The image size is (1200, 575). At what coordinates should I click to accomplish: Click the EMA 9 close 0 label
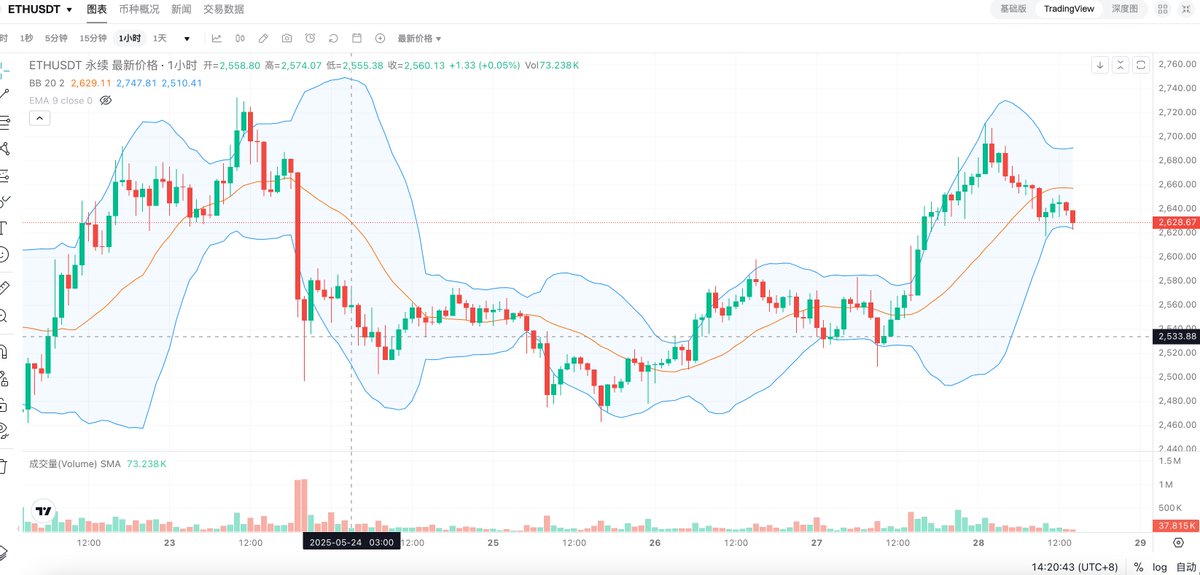tap(61, 100)
